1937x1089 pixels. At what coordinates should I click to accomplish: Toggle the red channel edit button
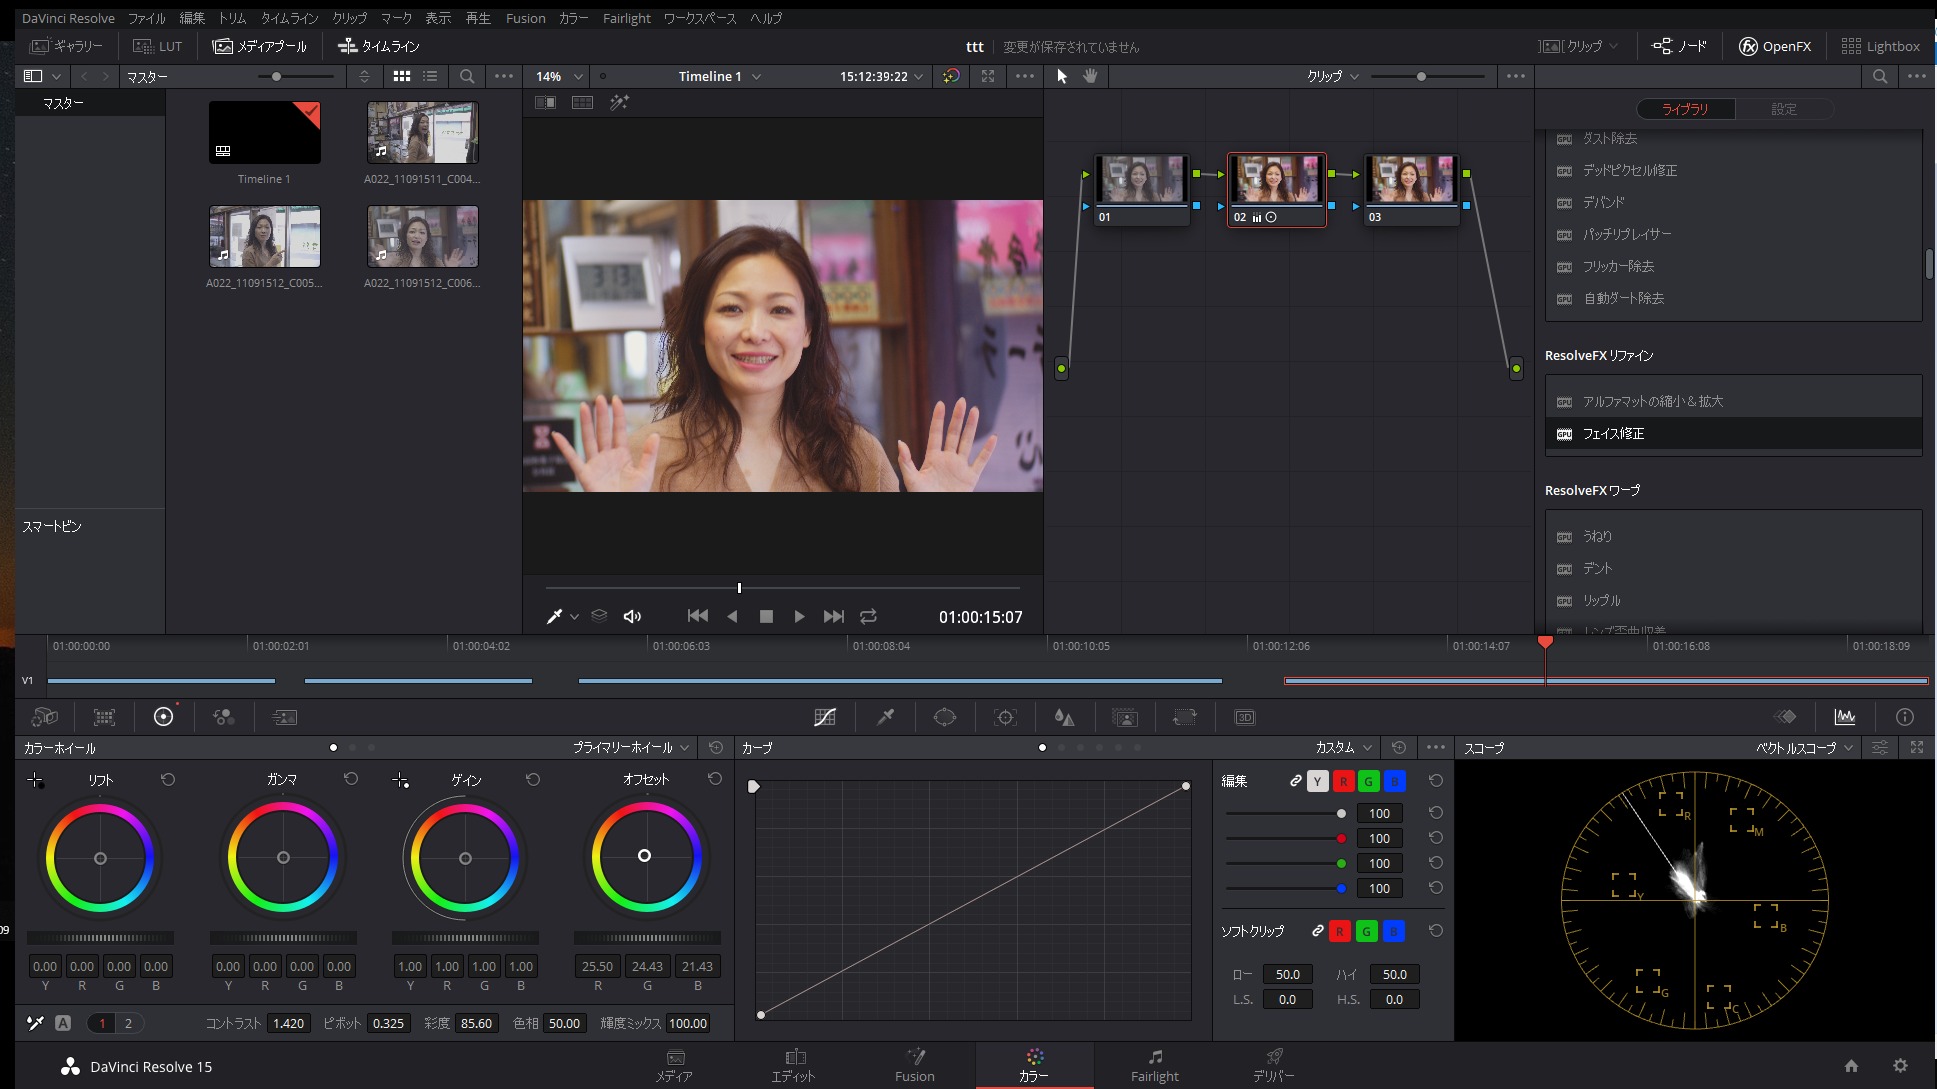[x=1343, y=781]
